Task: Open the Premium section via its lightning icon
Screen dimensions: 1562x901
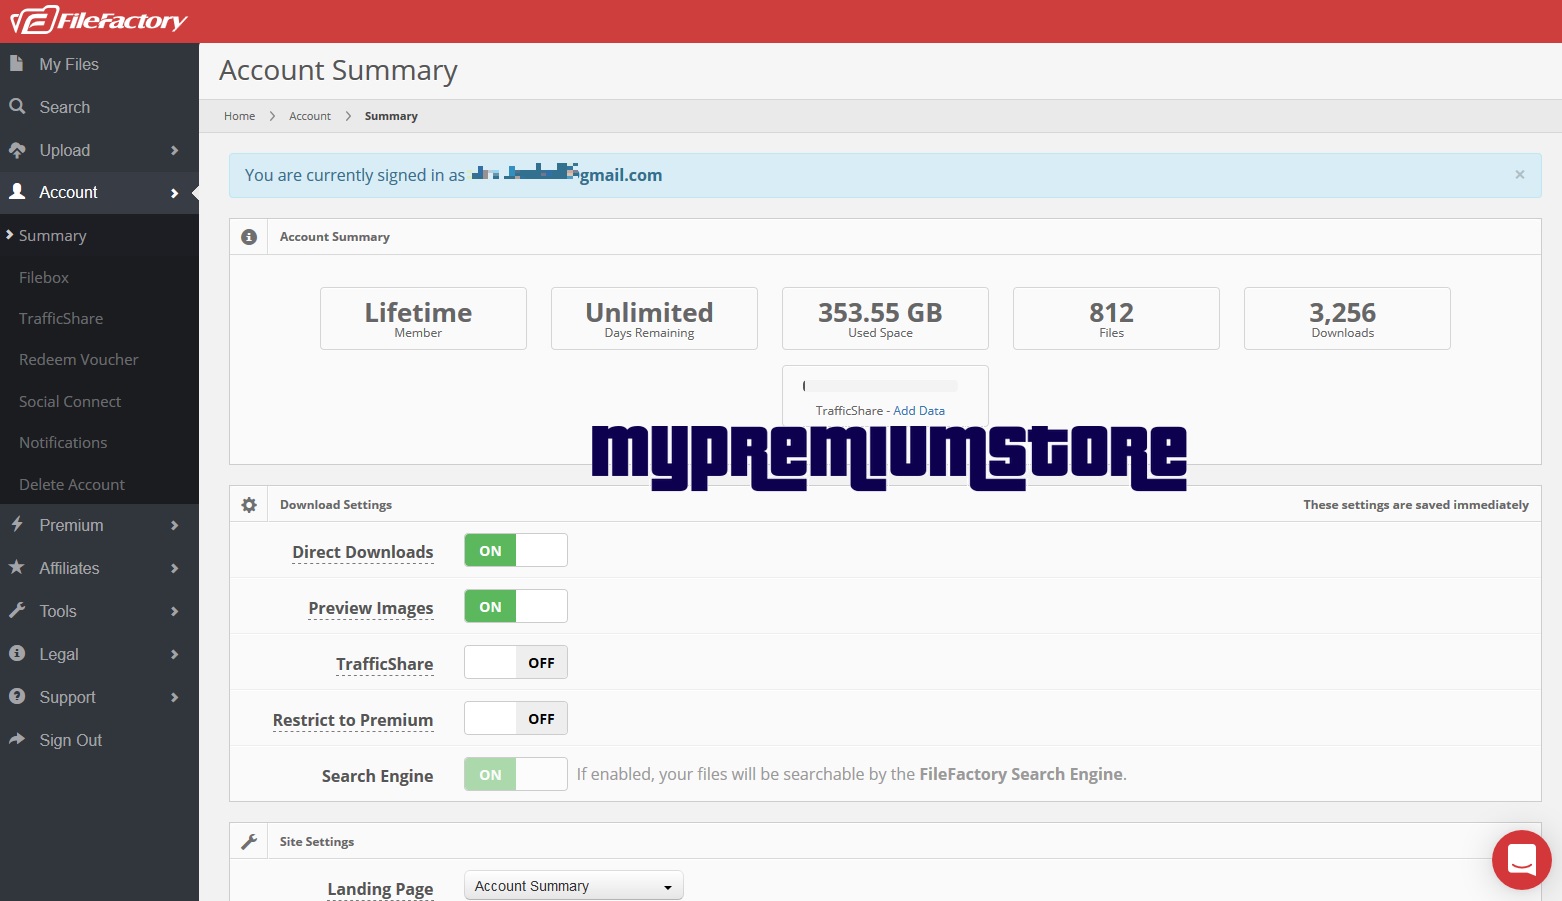Action: (x=17, y=525)
